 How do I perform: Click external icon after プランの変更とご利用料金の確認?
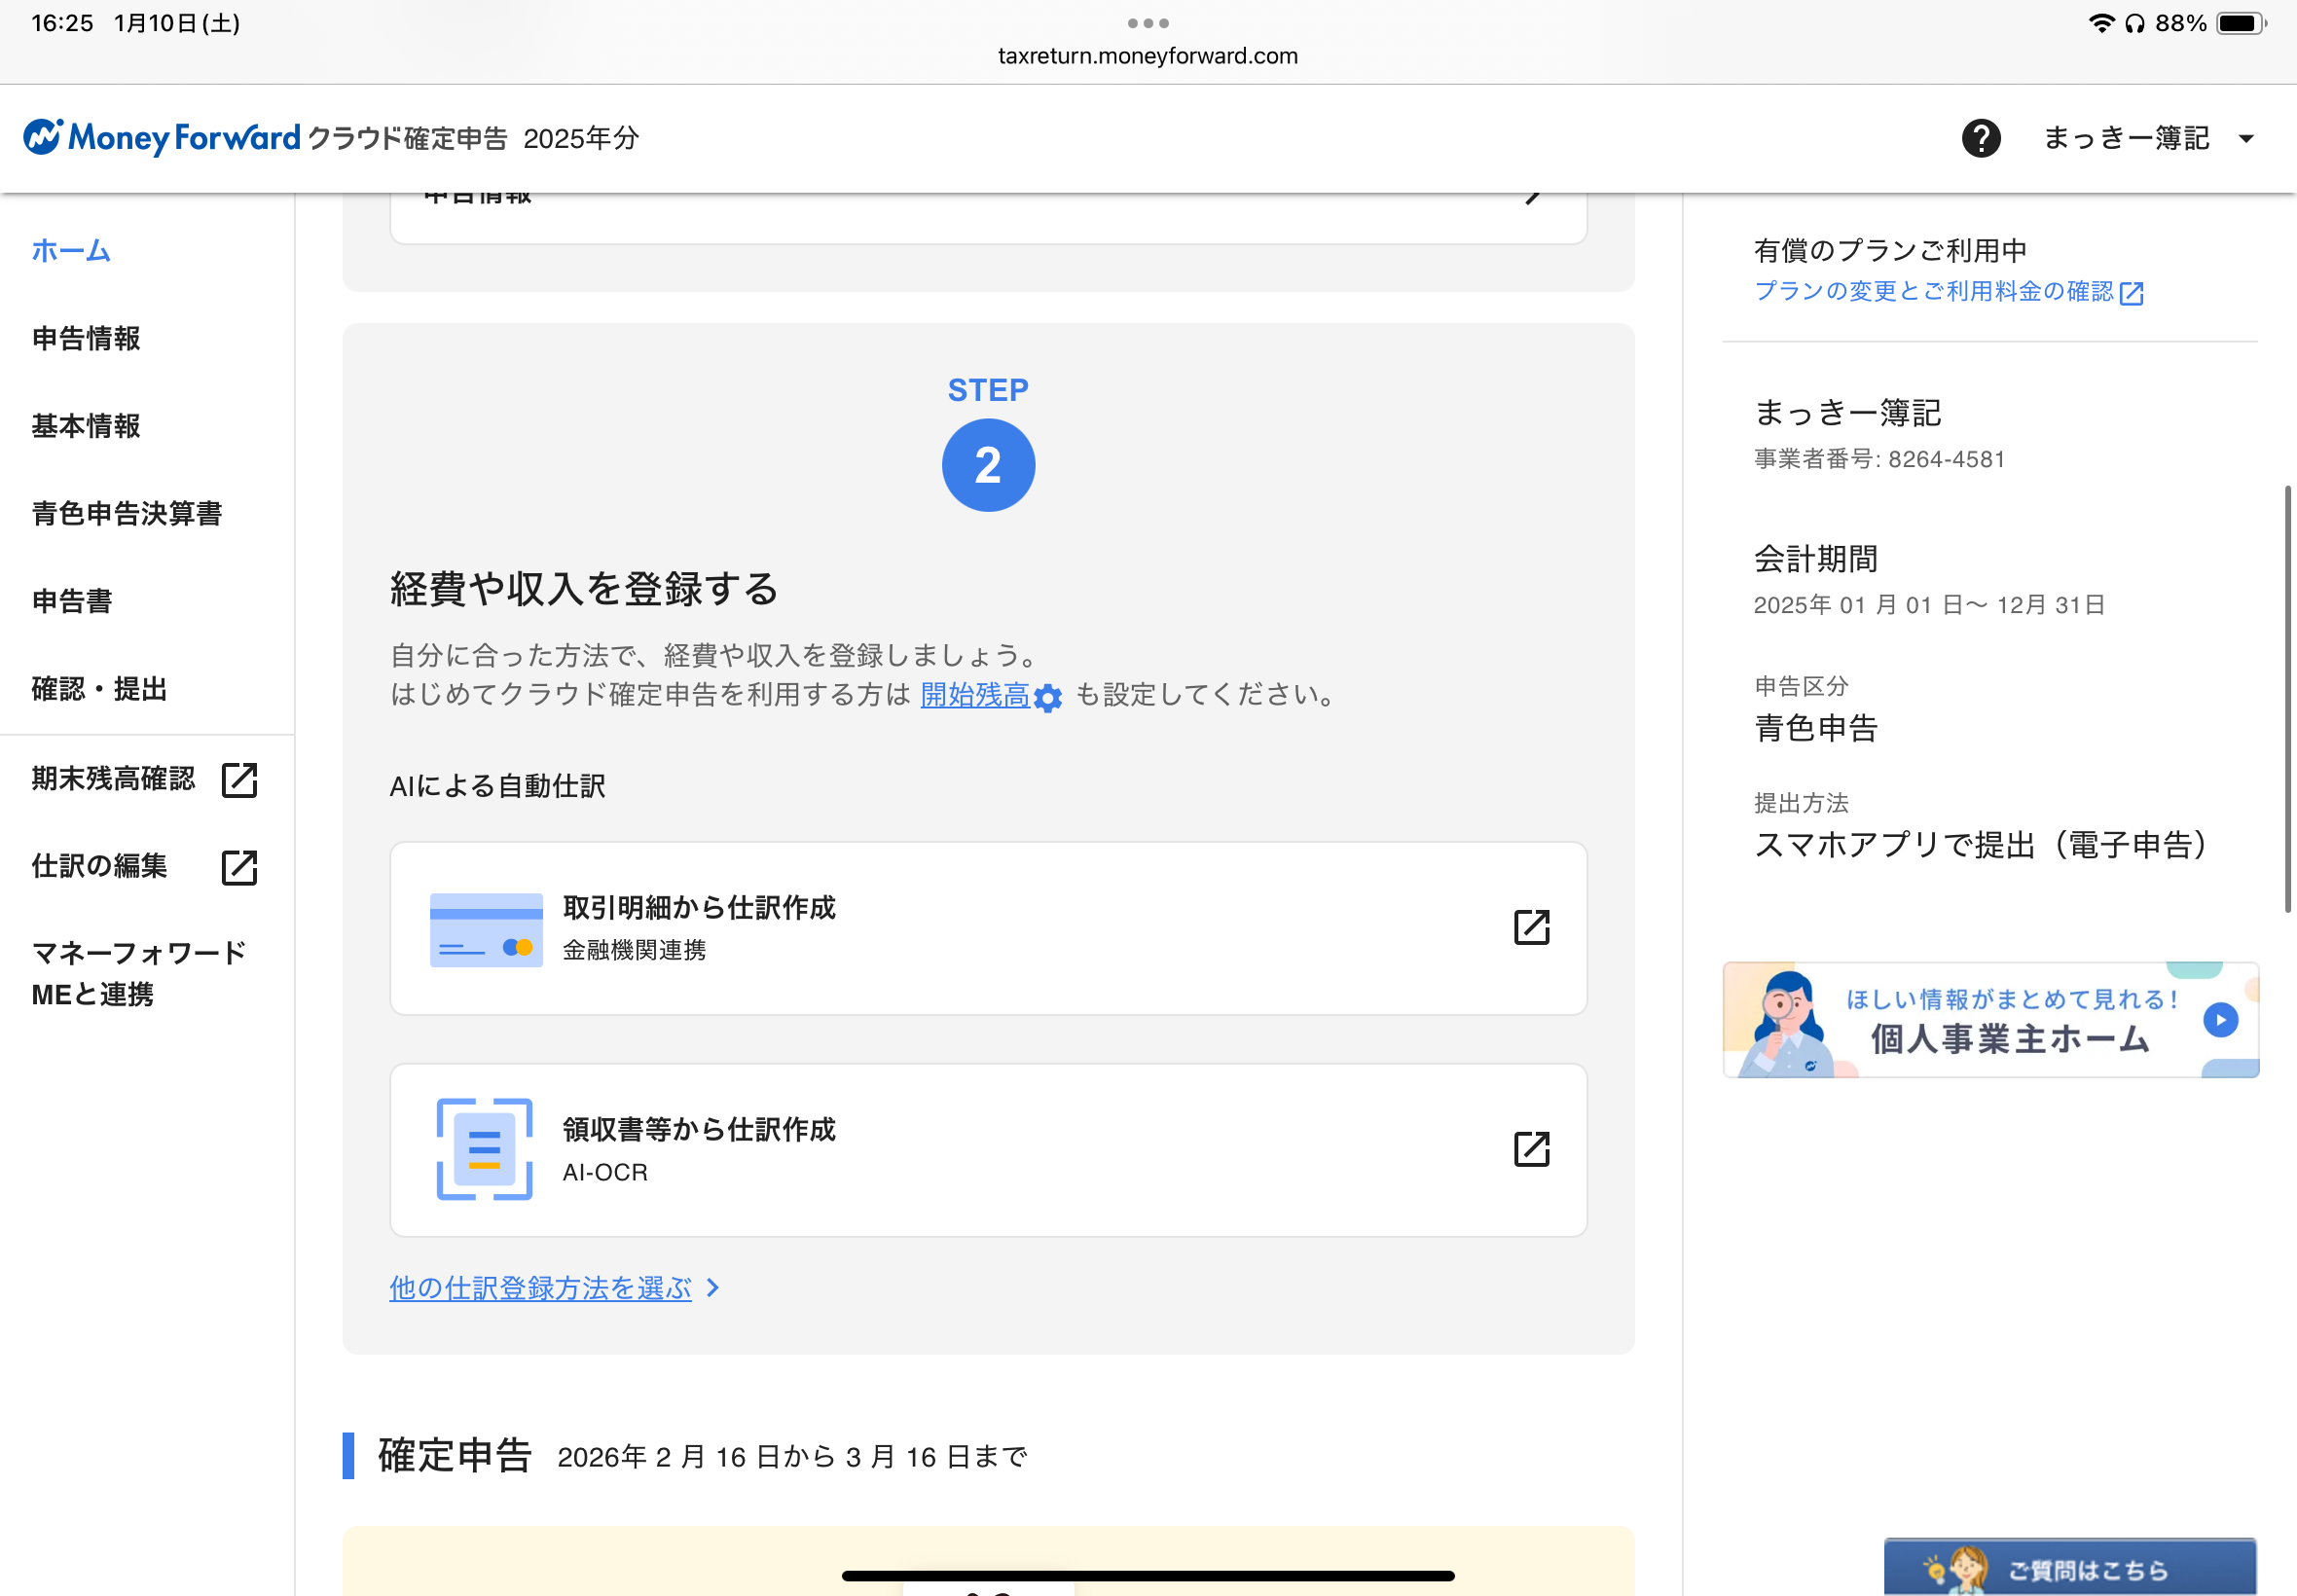2131,293
